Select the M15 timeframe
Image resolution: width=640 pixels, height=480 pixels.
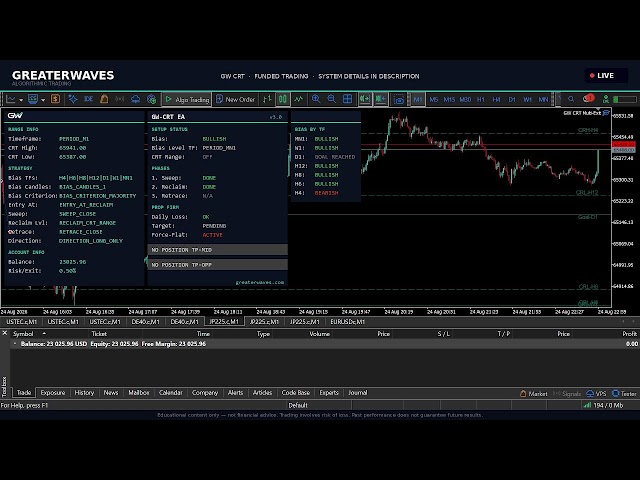(449, 99)
